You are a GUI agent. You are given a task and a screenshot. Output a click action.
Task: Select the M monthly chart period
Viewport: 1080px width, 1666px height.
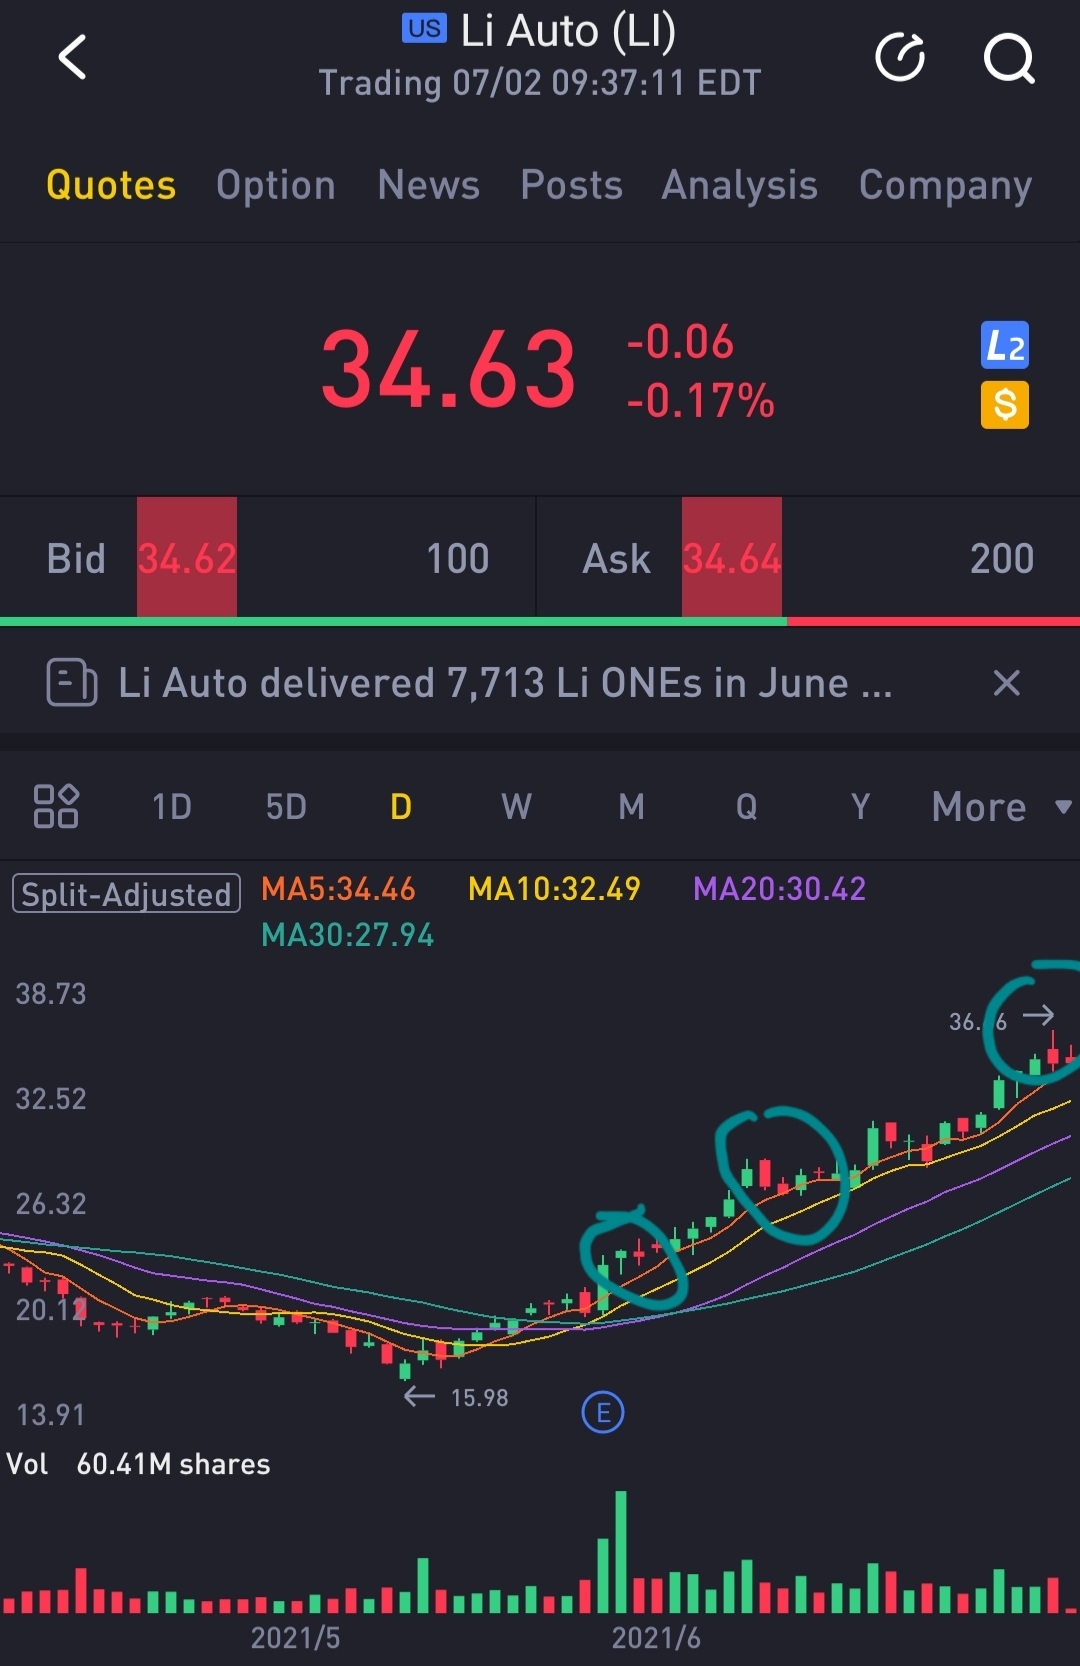tap(631, 807)
